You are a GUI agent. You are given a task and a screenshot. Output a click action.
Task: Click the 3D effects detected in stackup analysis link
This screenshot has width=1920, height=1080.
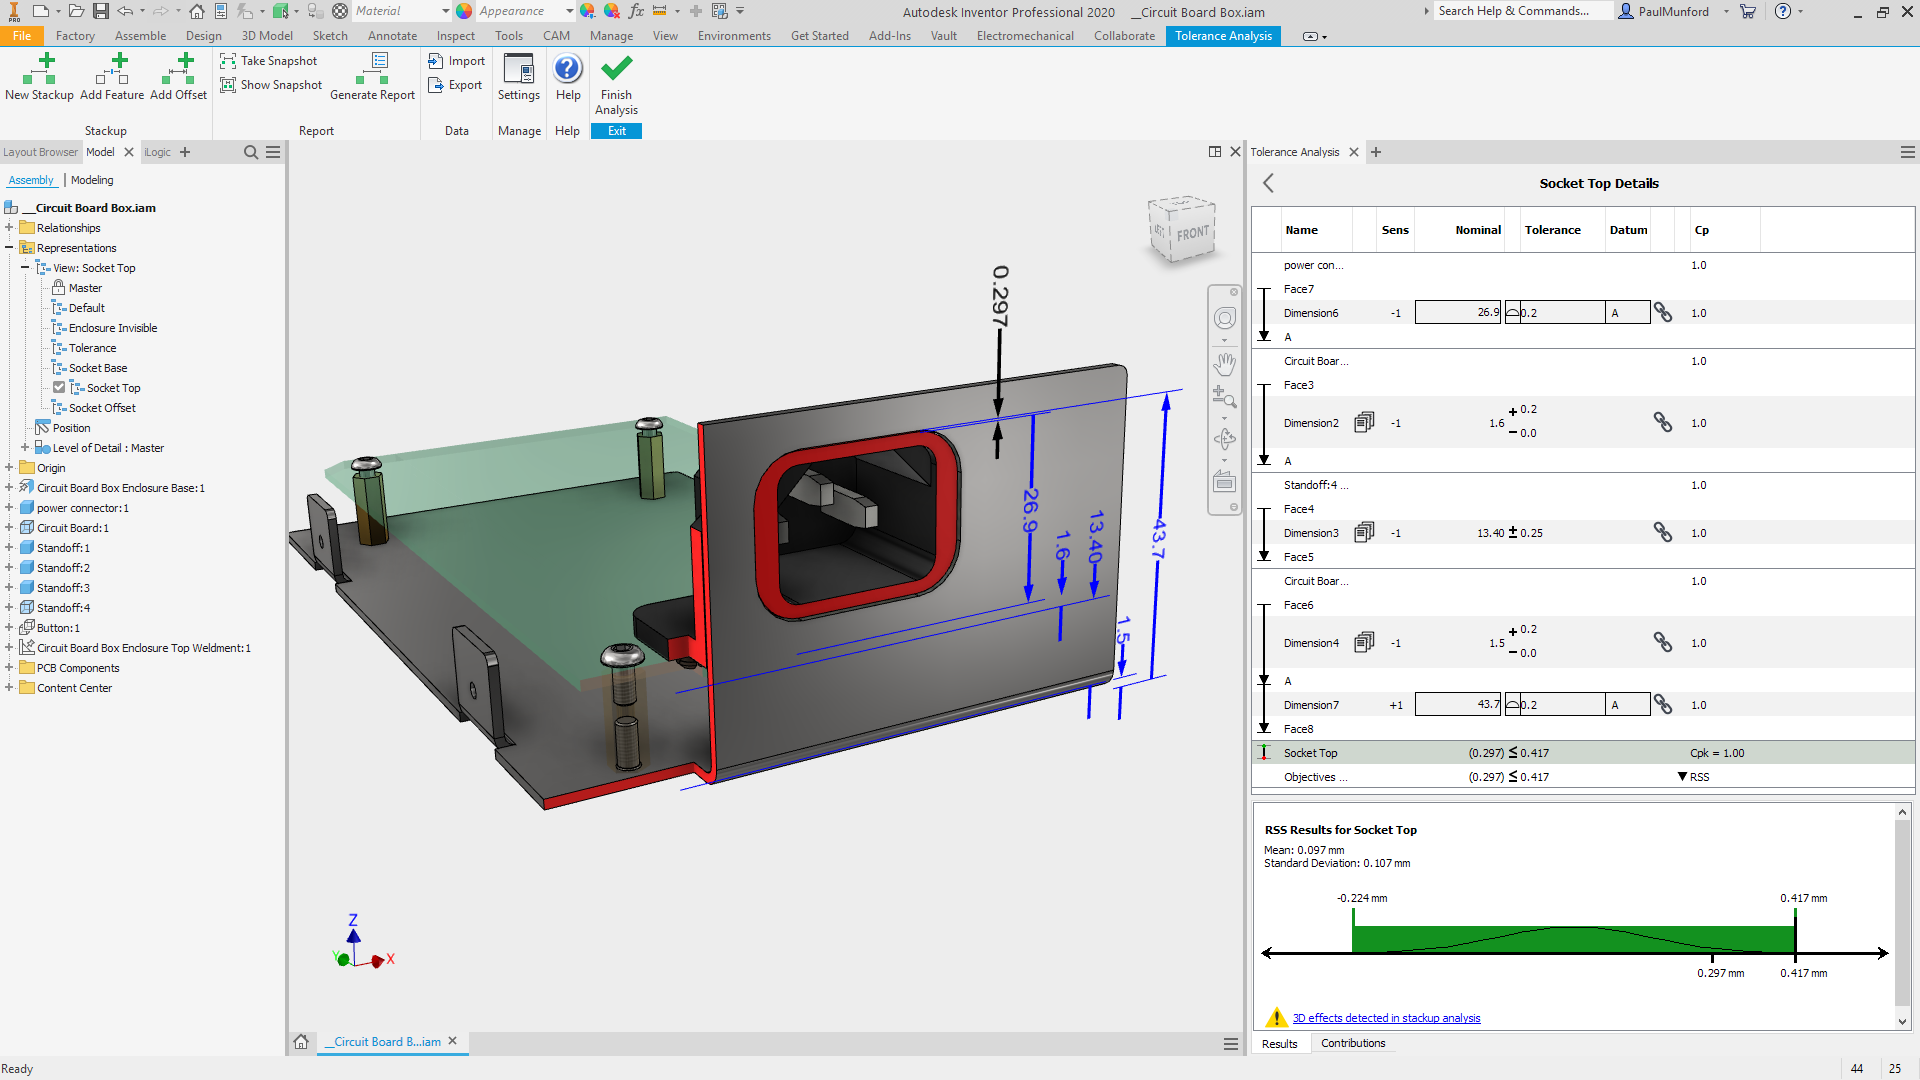point(1387,1017)
